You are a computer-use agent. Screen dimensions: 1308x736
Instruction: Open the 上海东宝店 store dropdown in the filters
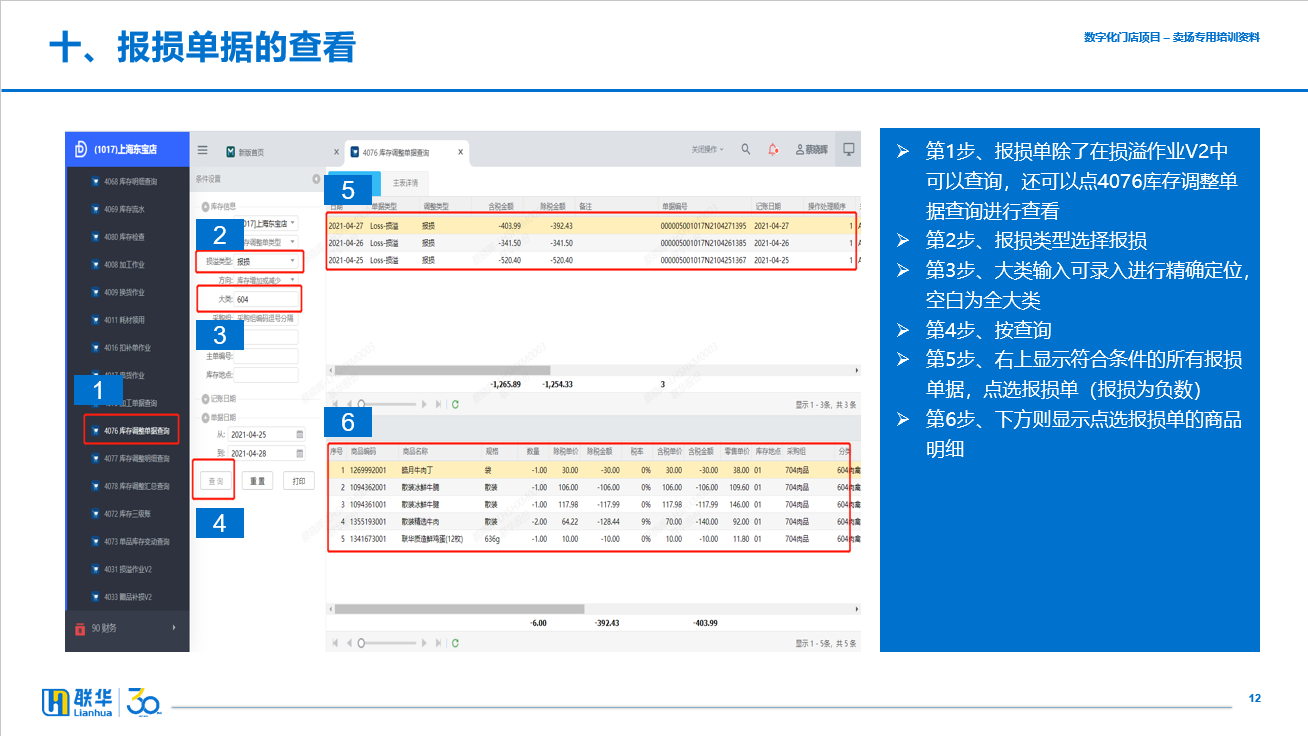click(x=293, y=224)
